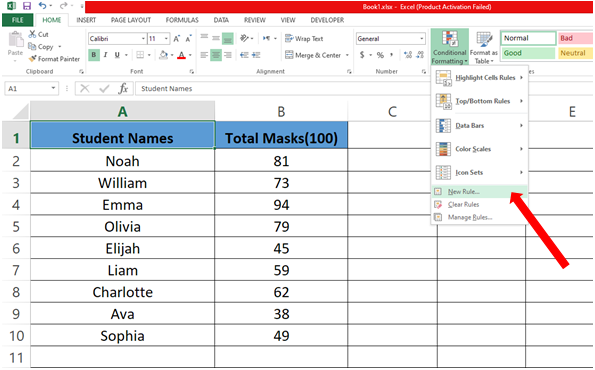Click the Conditional Formatting button
The width and height of the screenshot is (595, 370).
[x=450, y=47]
